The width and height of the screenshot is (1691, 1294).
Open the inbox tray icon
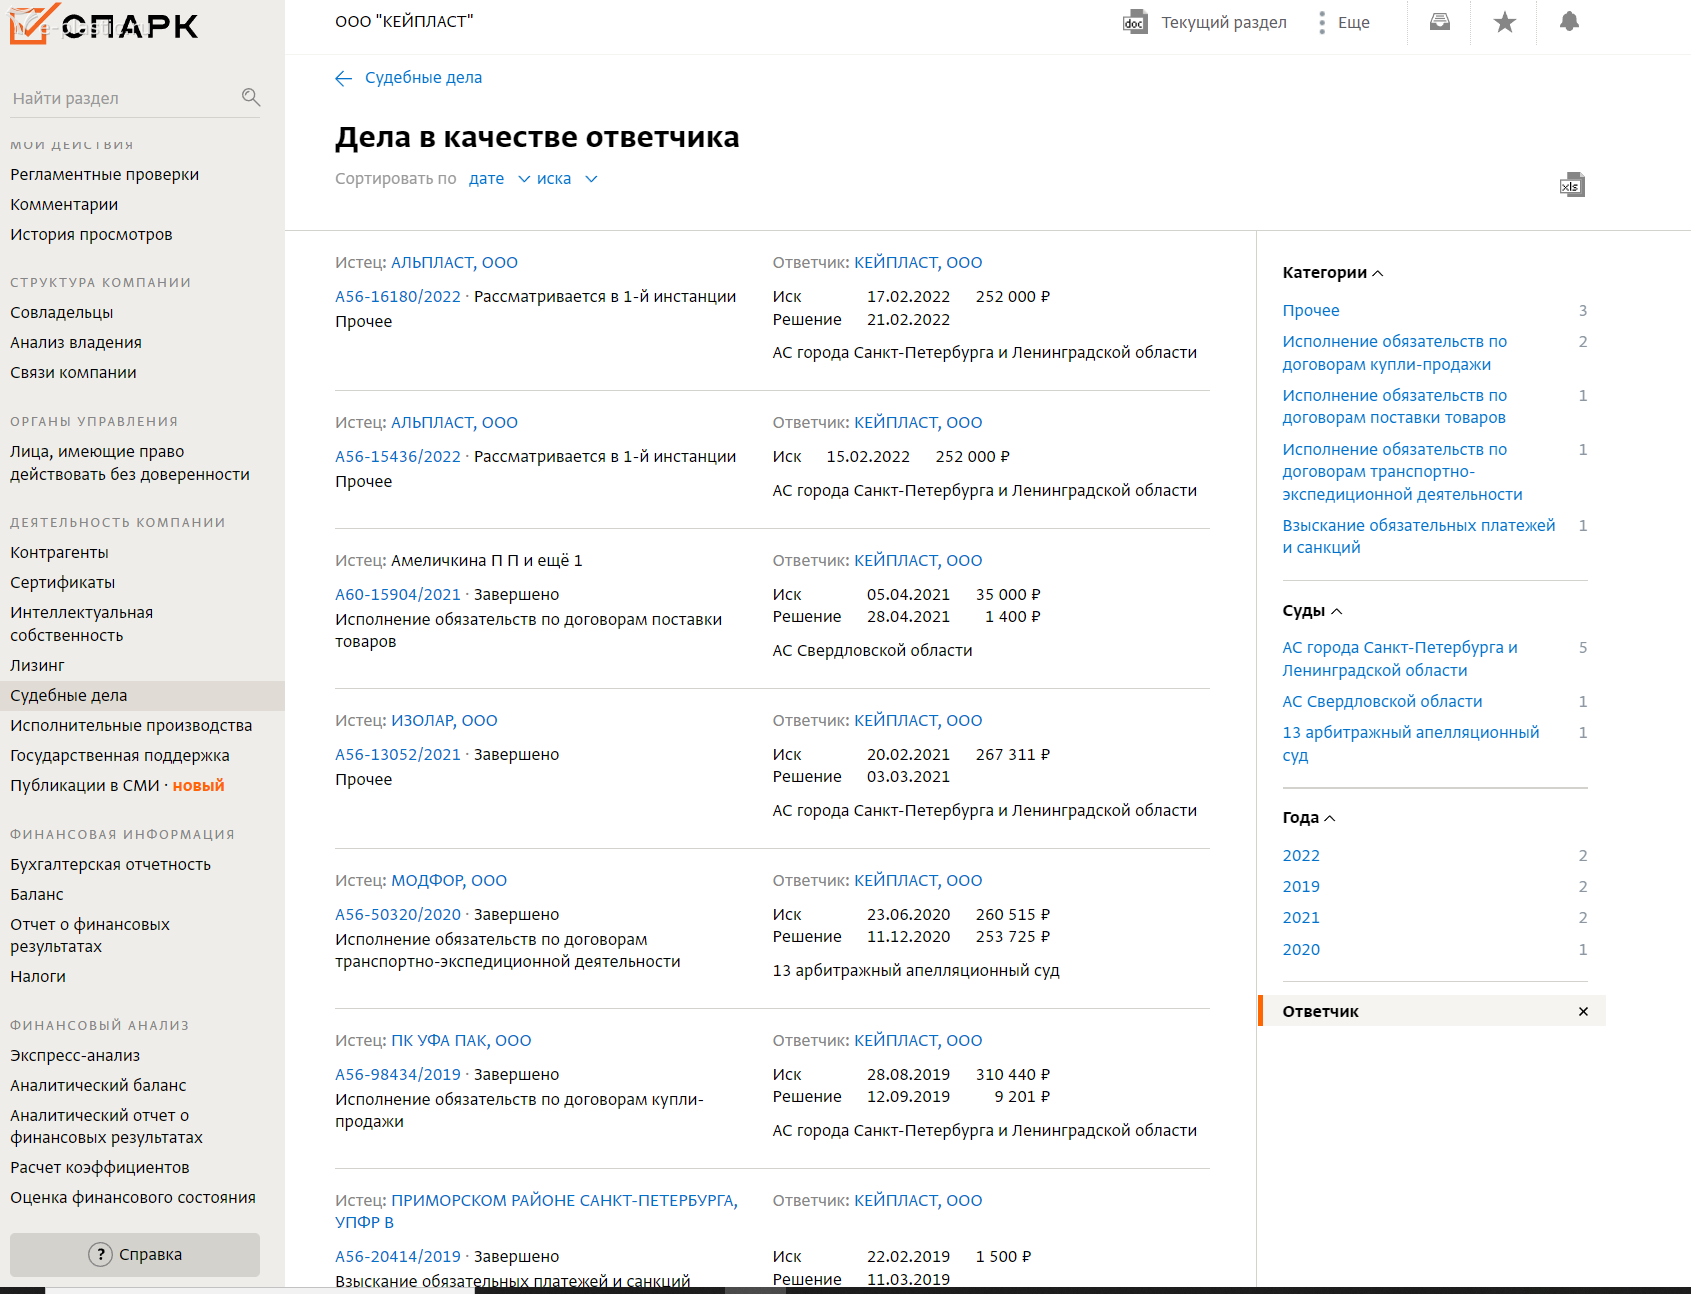(1439, 22)
